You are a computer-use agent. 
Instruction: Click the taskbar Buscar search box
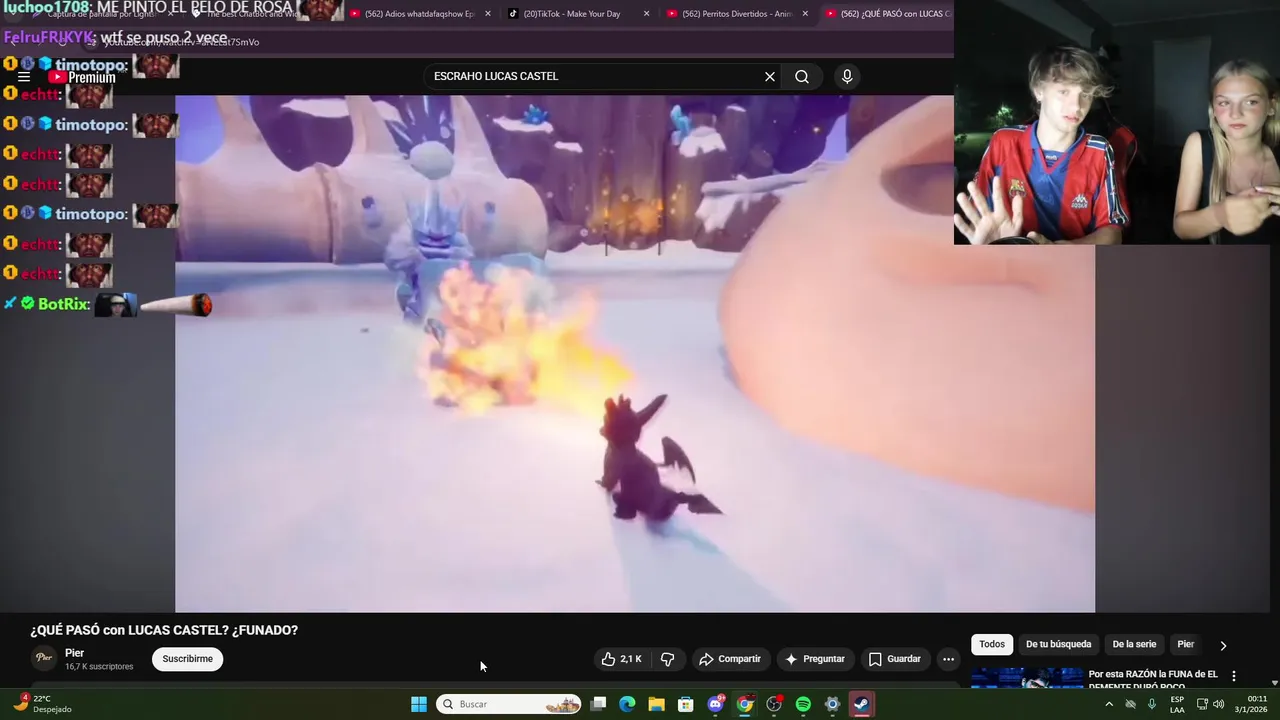[x=510, y=704]
